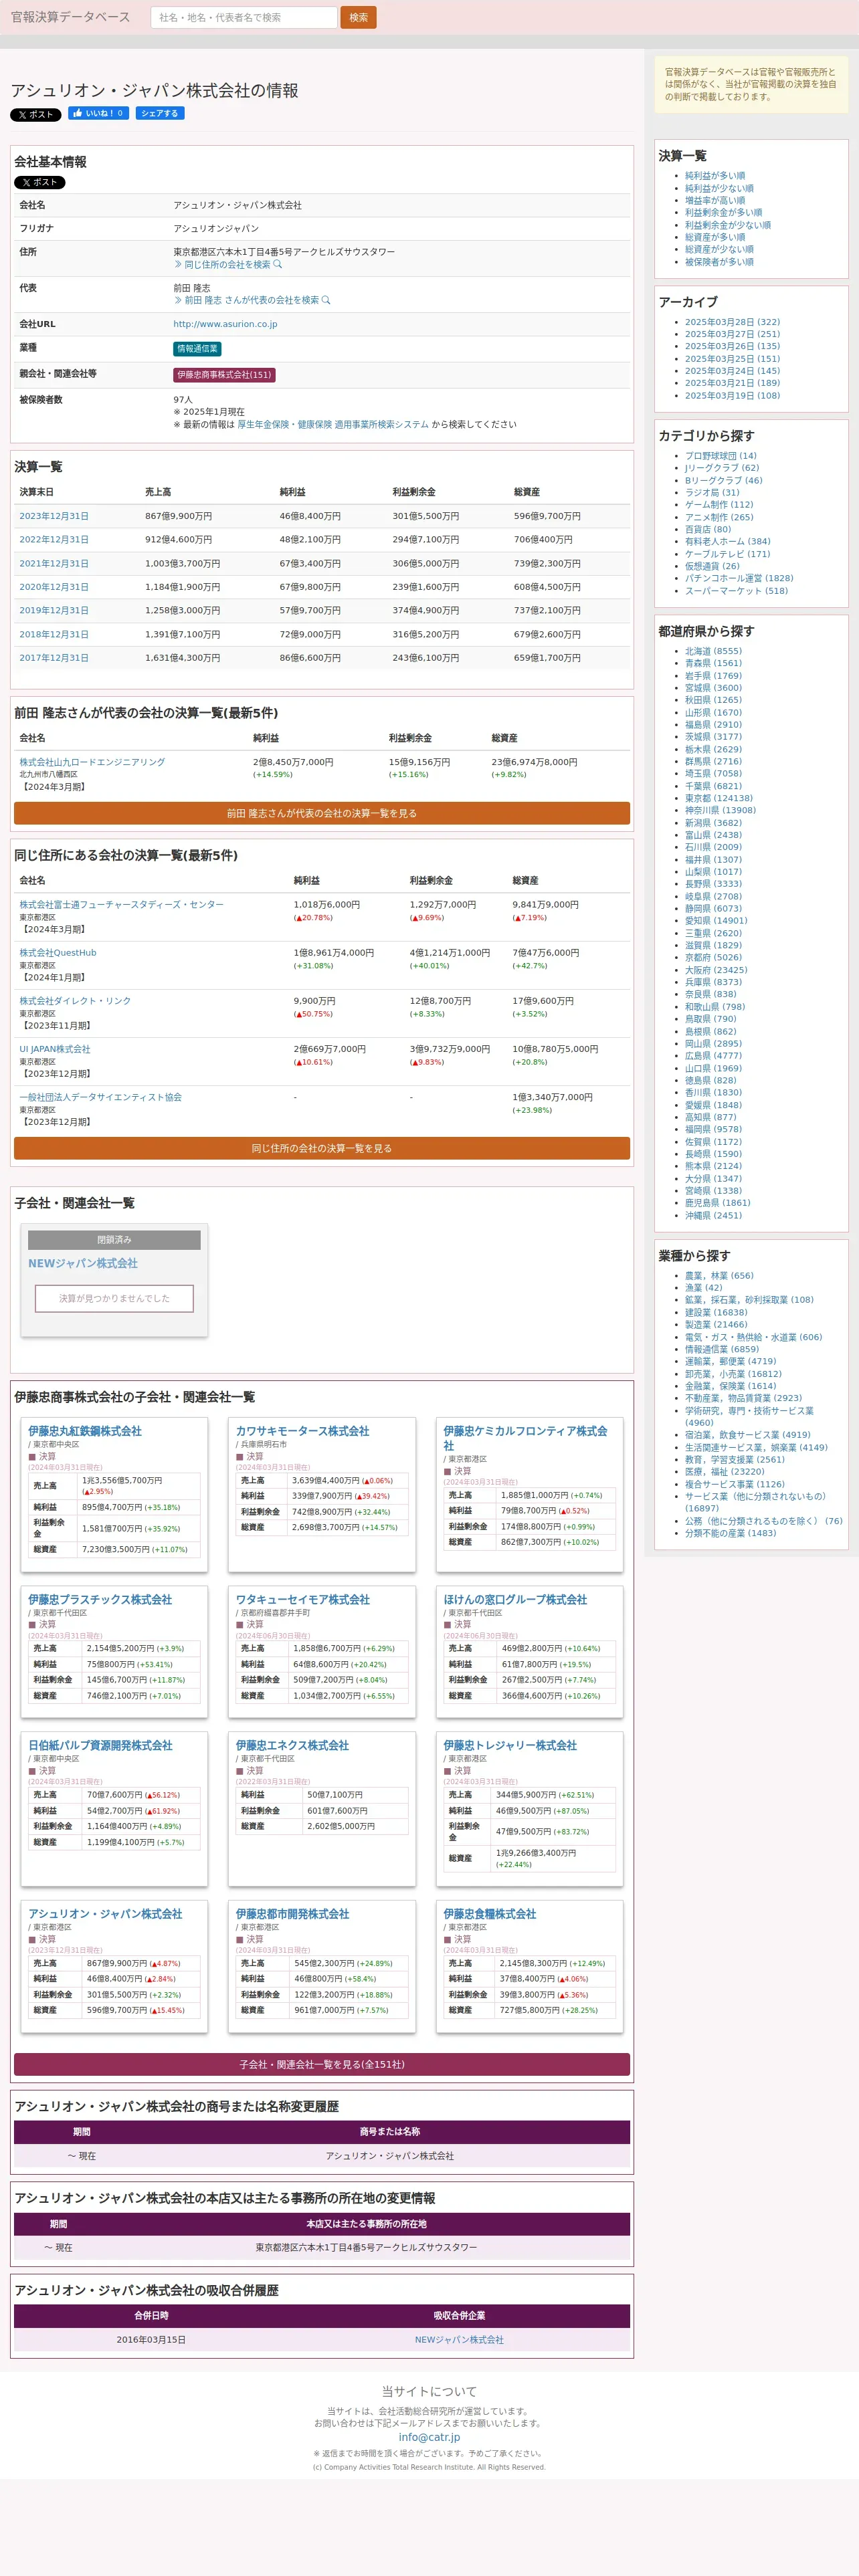This screenshot has width=859, height=2576.
Task: Click the 伊藤忠商事株式会社(151) parent company tag
Action: [224, 375]
